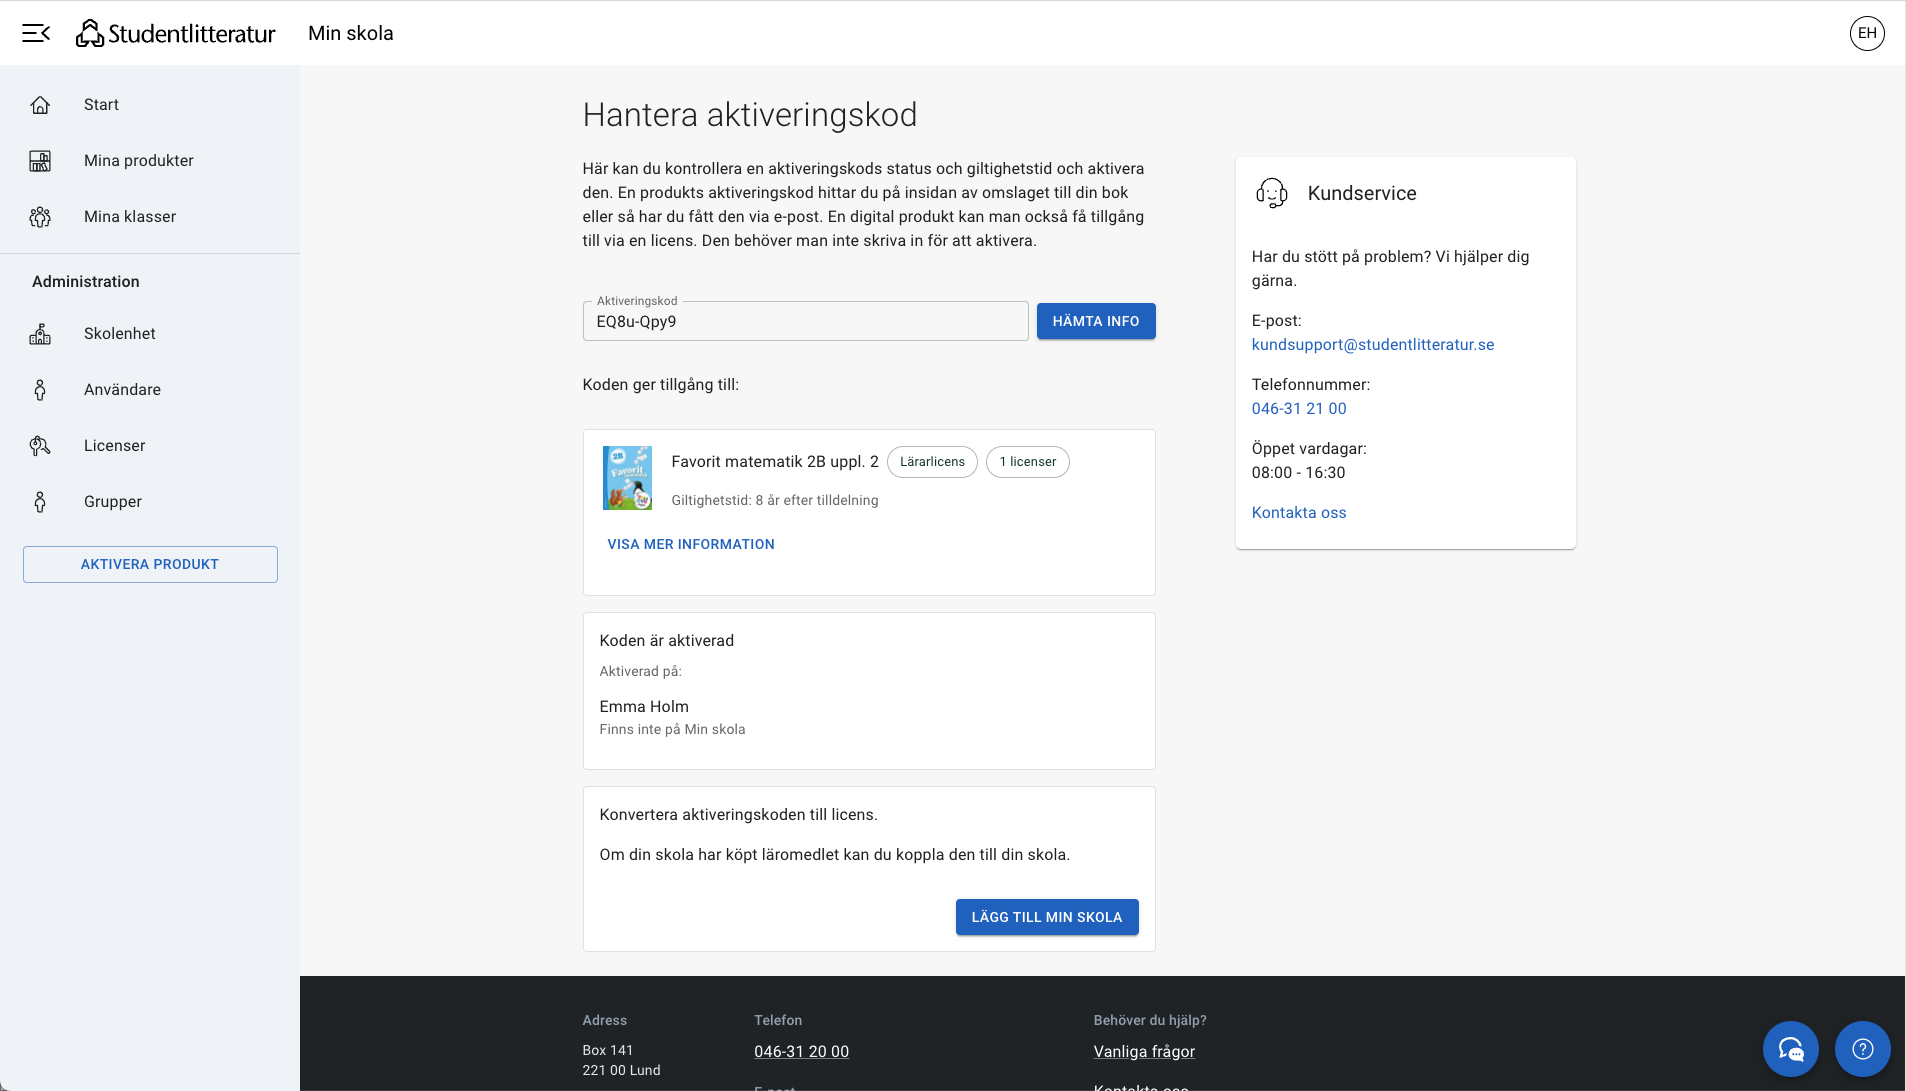Follow the Kontakta oss link in Kundservice
This screenshot has width=1906, height=1091.
pos(1298,513)
